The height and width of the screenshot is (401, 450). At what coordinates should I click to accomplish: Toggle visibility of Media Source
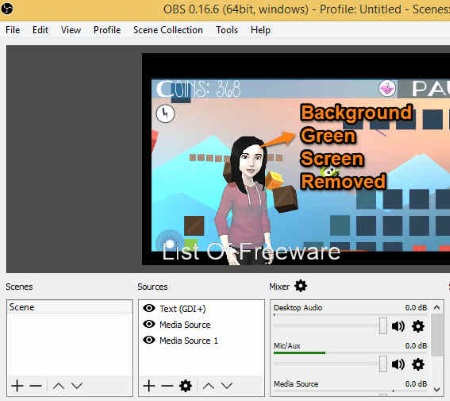coord(149,324)
